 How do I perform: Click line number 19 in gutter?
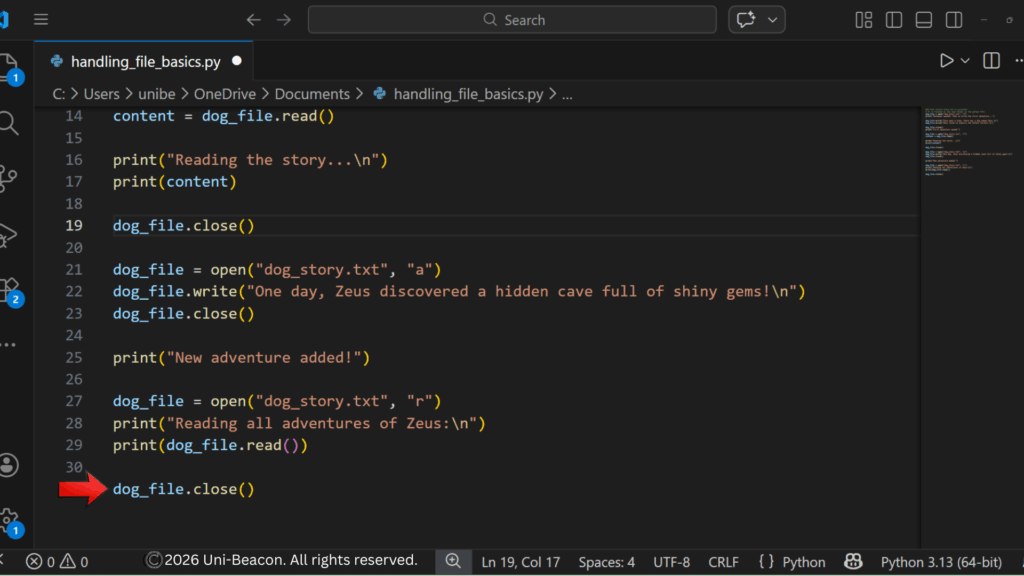click(x=74, y=225)
